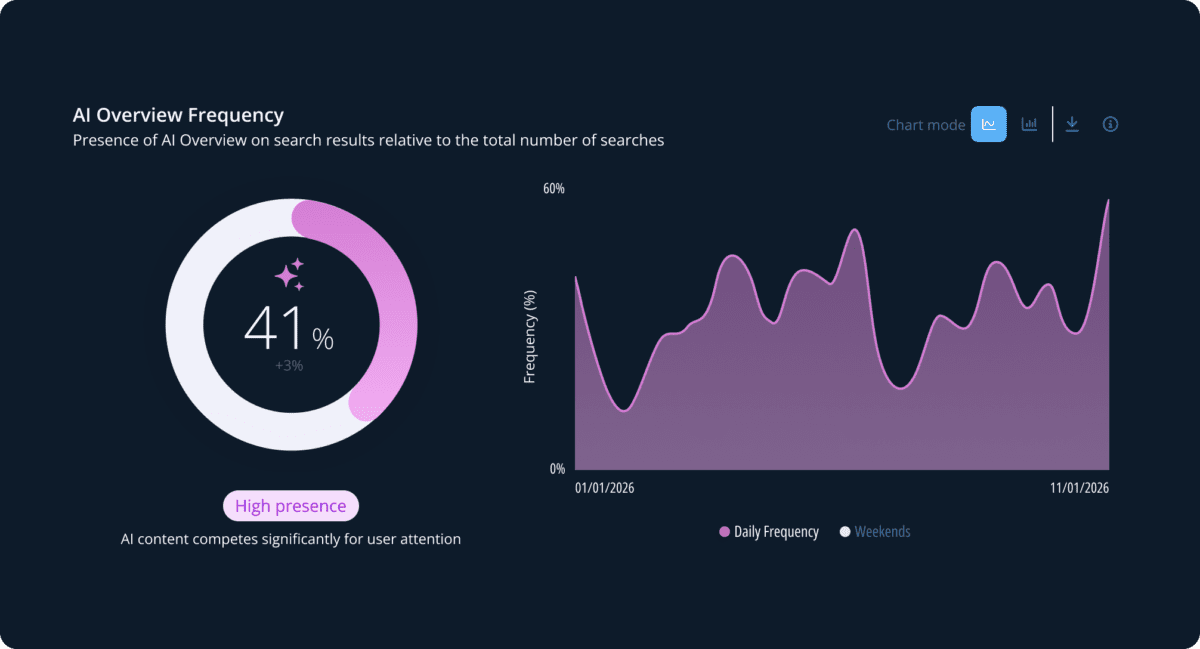Click the Frequency (%) axis title
The height and width of the screenshot is (649, 1200).
(x=531, y=337)
